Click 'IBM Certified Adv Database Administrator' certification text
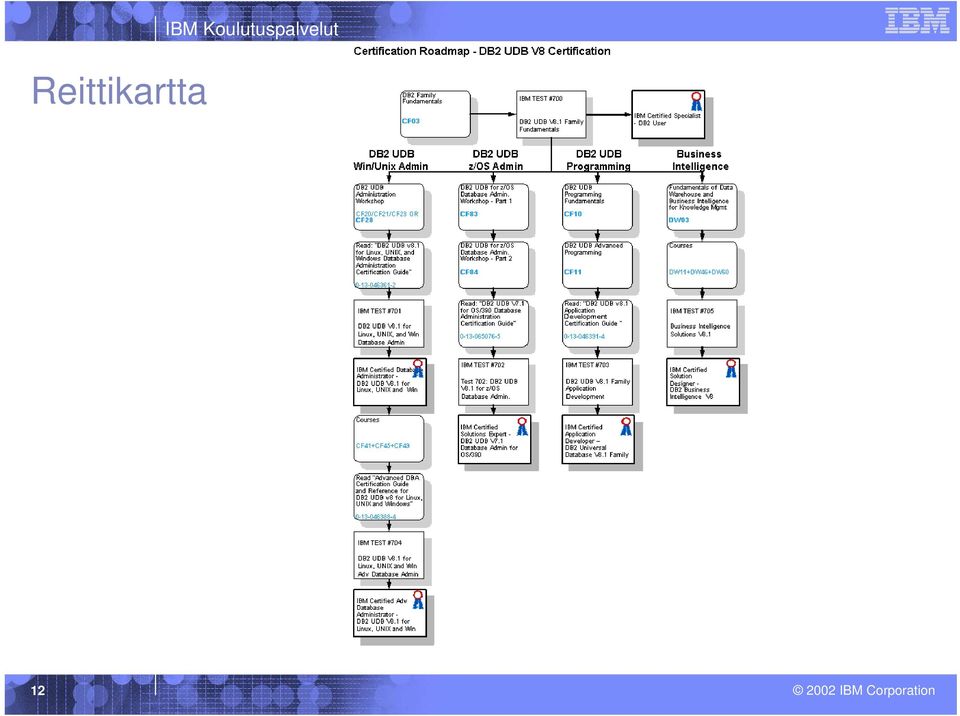The height and width of the screenshot is (716, 960). [x=384, y=615]
